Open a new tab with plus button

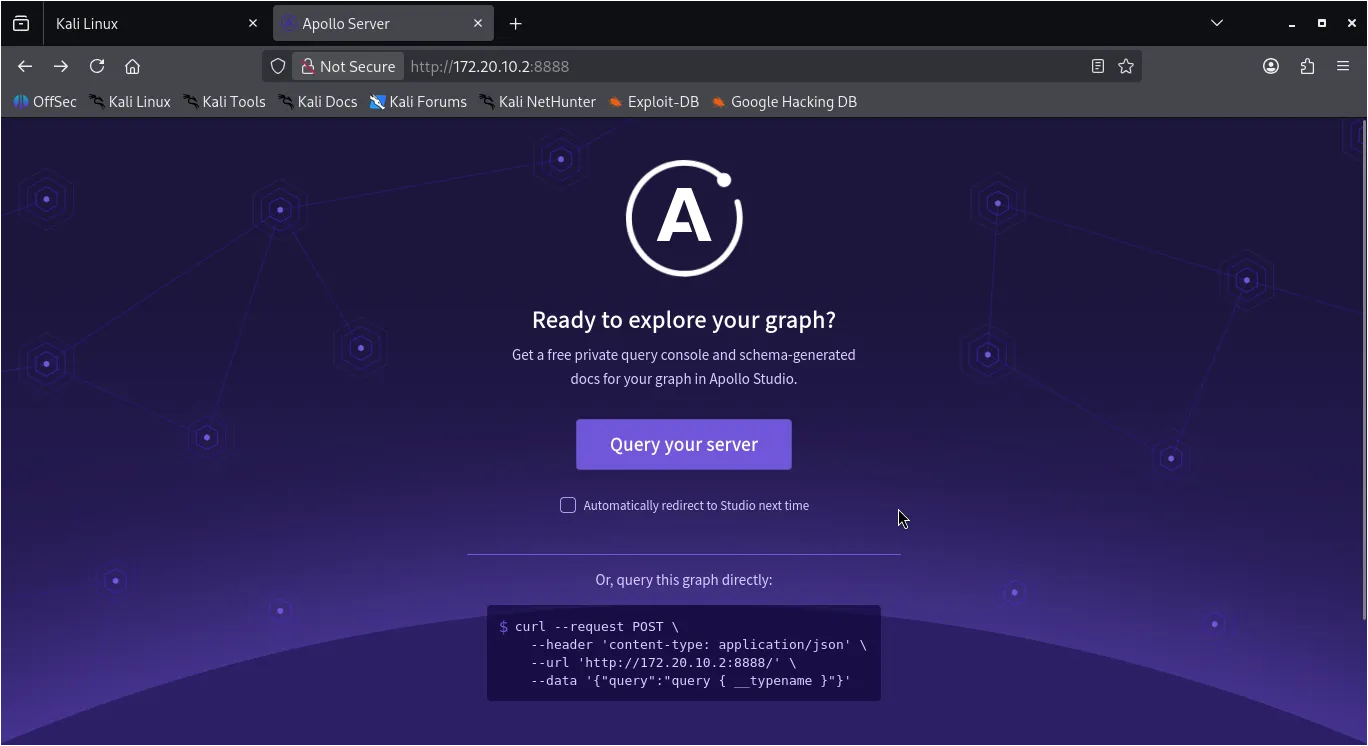click(515, 23)
